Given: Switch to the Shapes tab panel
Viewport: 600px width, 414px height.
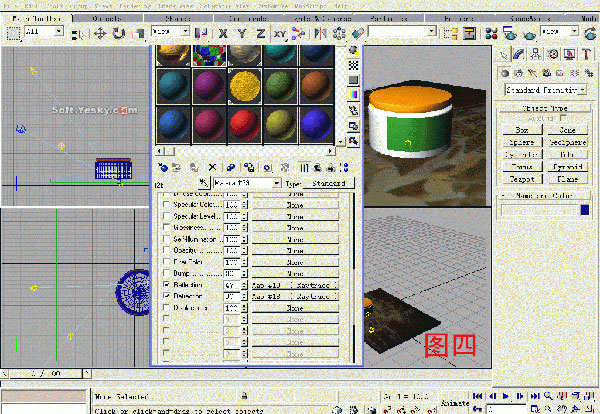Looking at the screenshot, I should [x=178, y=18].
